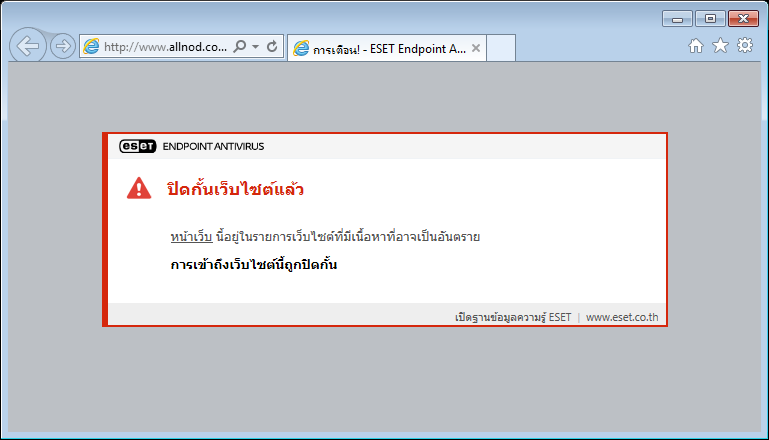Viewport: 769px width, 440px height.
Task: Minimize the browser window
Action: click(x=677, y=19)
